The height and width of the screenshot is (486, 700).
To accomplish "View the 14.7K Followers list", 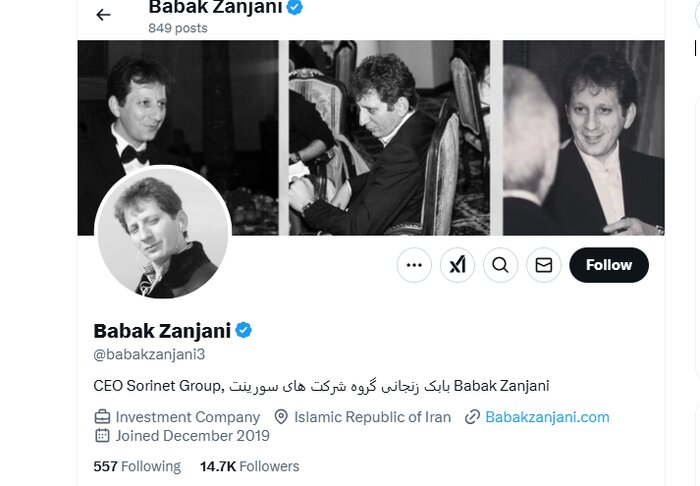I will point(249,466).
